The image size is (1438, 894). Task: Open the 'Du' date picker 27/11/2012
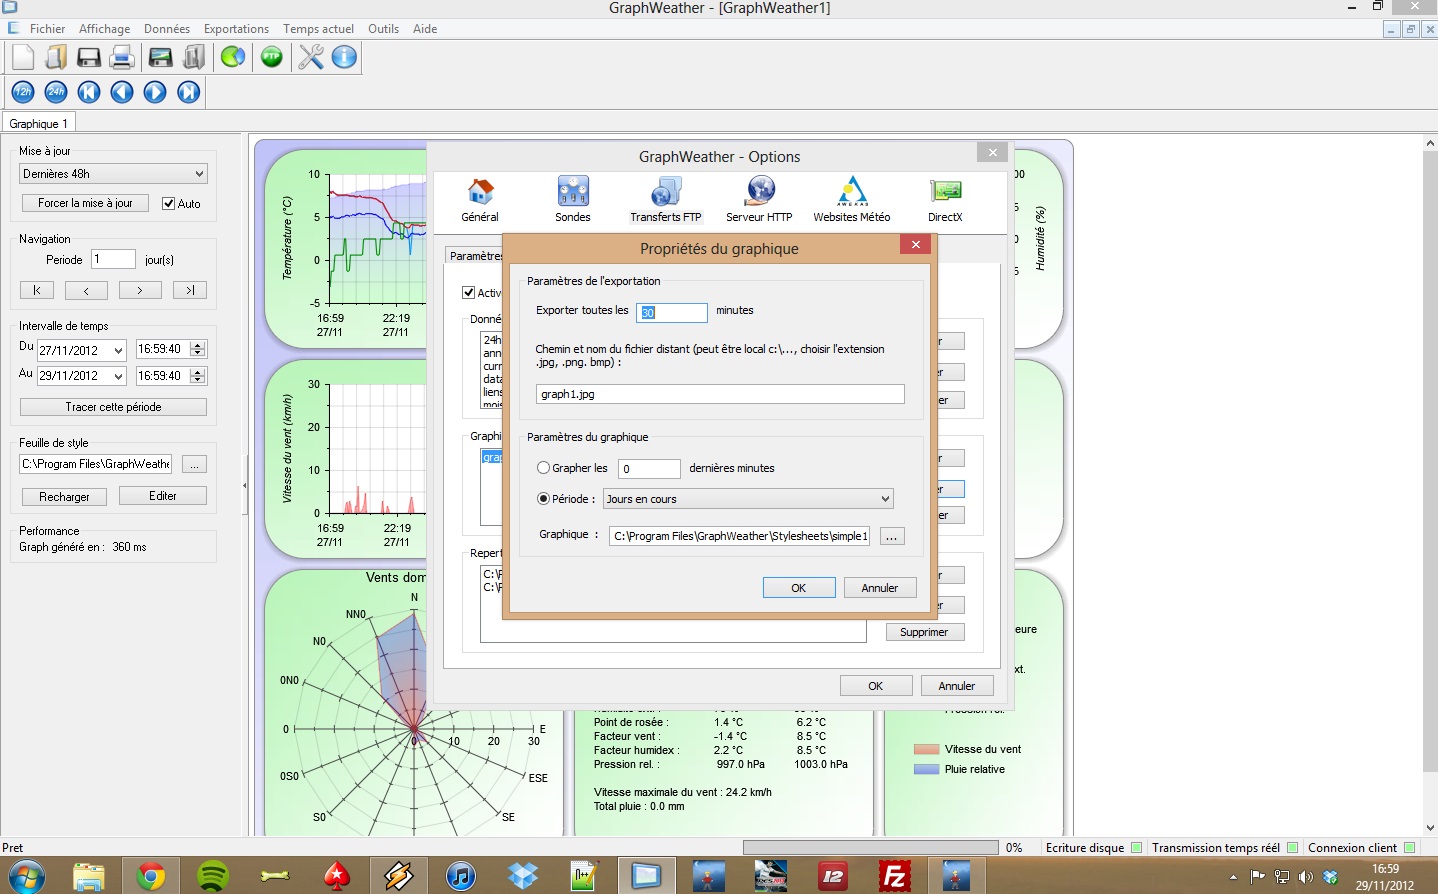81,350
